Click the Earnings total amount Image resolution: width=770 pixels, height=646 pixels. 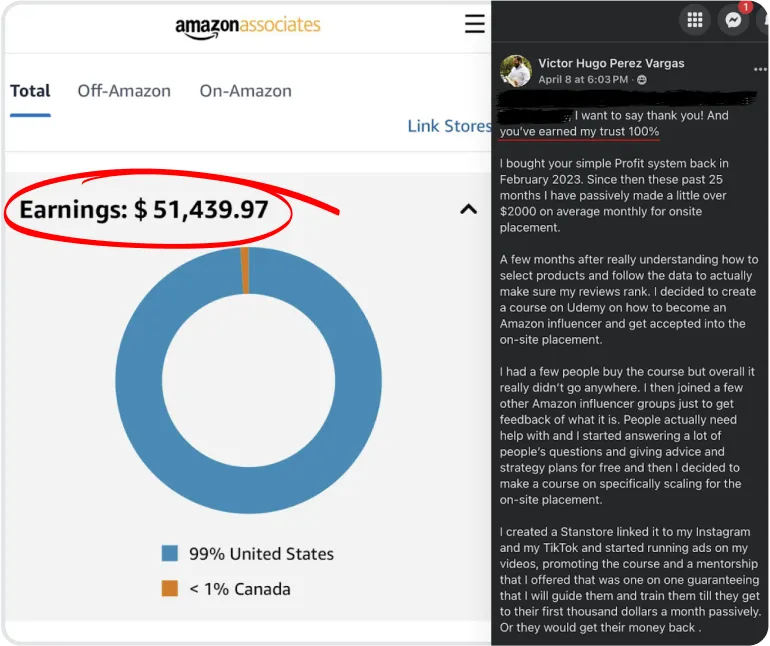point(211,209)
